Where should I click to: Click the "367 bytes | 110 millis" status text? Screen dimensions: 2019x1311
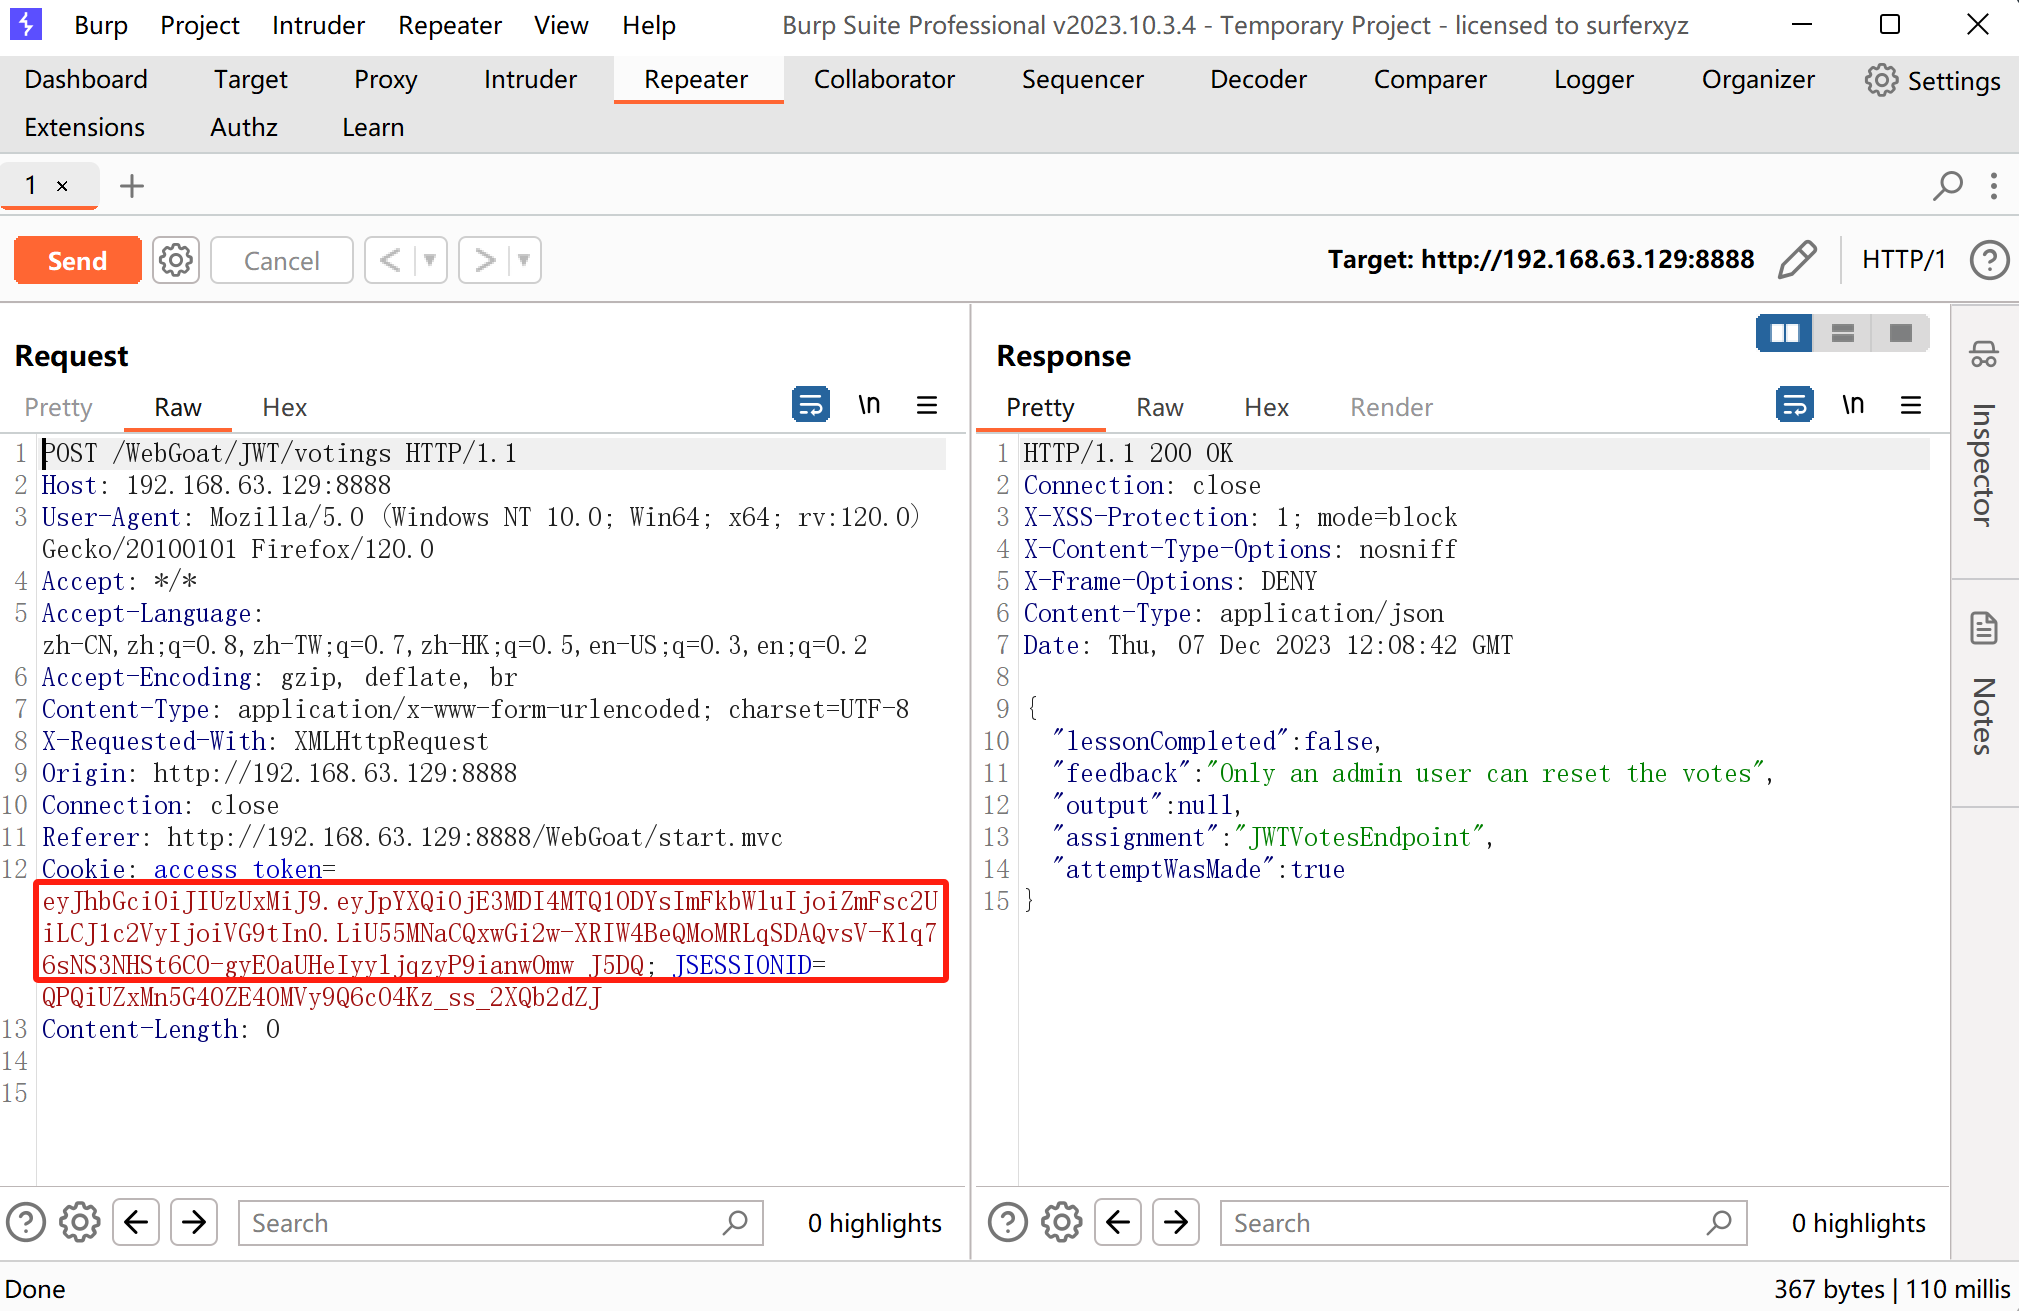click(1892, 1289)
